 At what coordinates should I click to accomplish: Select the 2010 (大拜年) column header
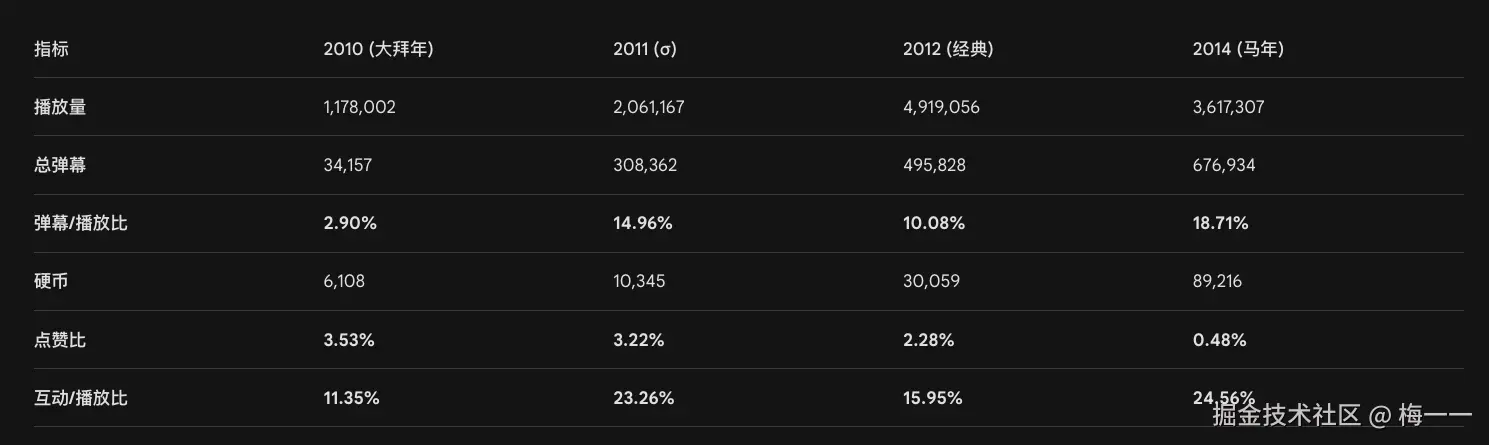point(378,49)
